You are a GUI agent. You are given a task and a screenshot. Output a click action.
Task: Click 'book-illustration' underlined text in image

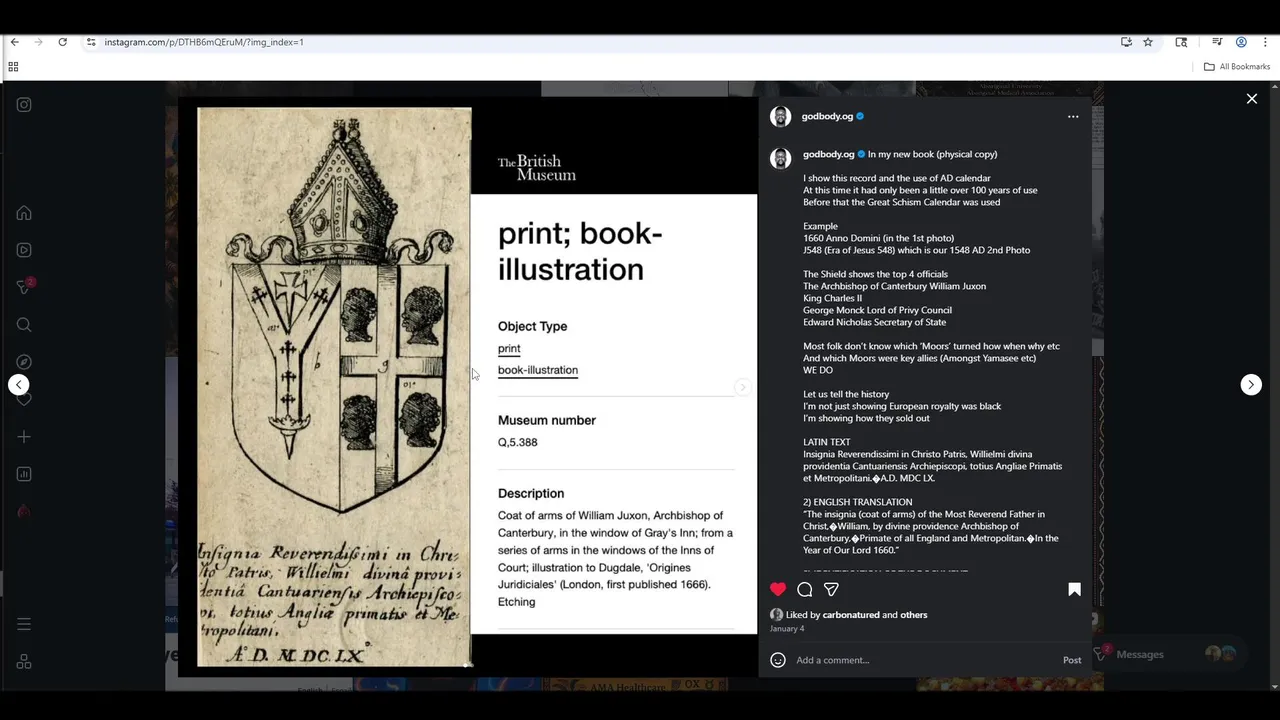click(x=538, y=370)
